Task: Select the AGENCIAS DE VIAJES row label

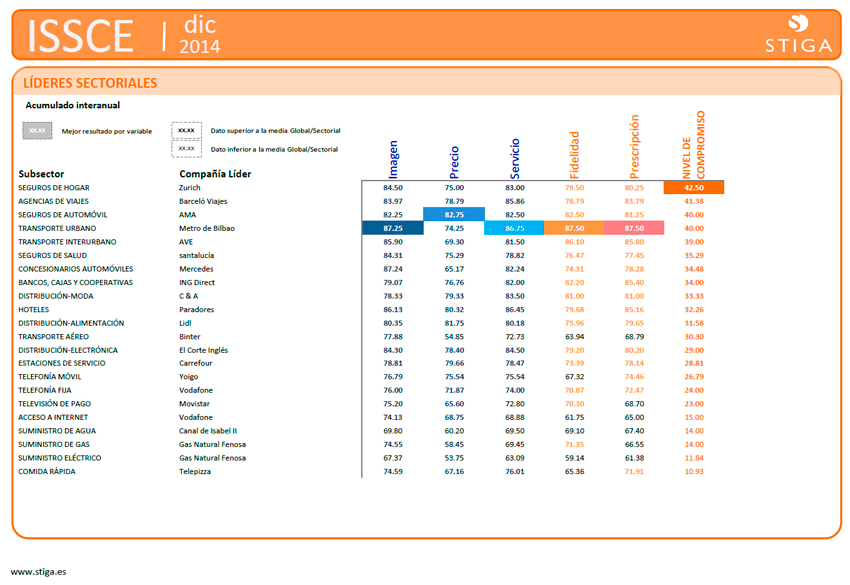Action: tap(54, 201)
